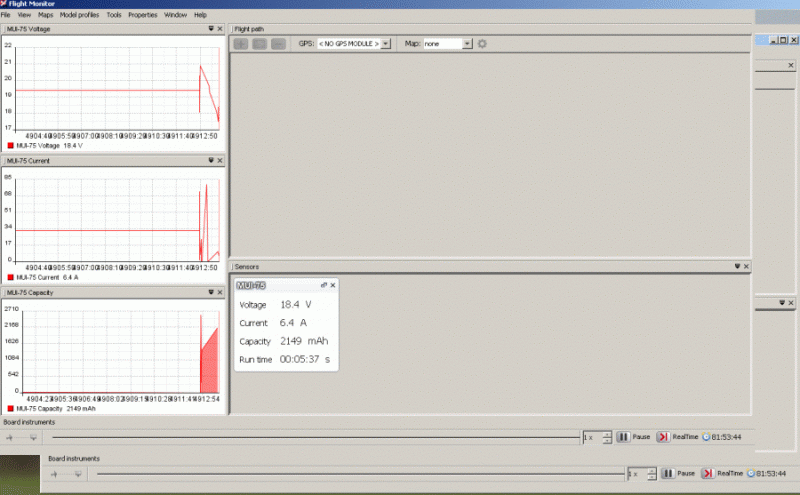This screenshot has width=800, height=495.
Task: Open the MUI-75 Capacity panel options arrow
Action: coord(211,292)
